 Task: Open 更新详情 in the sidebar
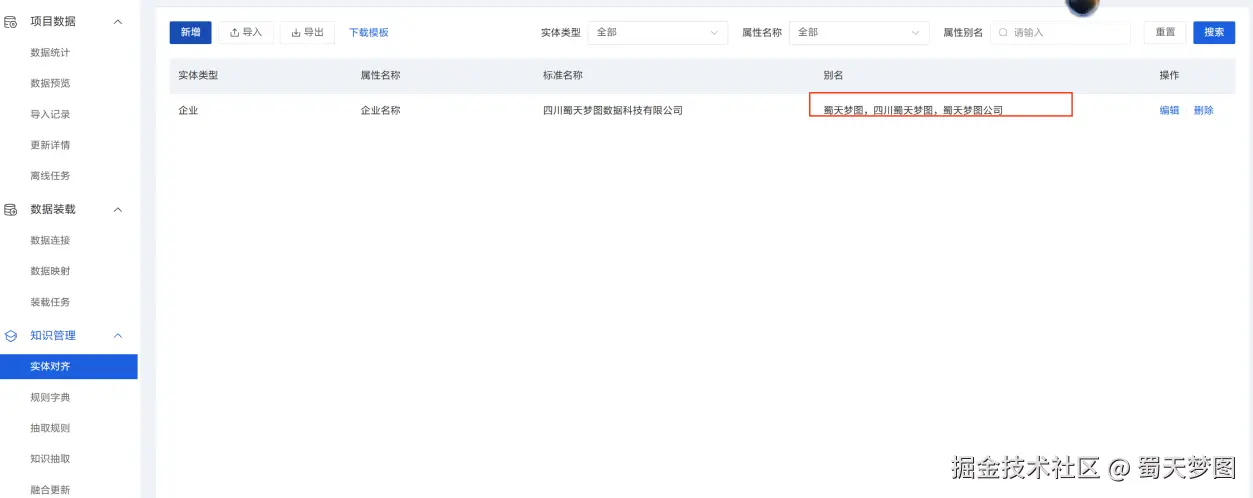click(50, 146)
